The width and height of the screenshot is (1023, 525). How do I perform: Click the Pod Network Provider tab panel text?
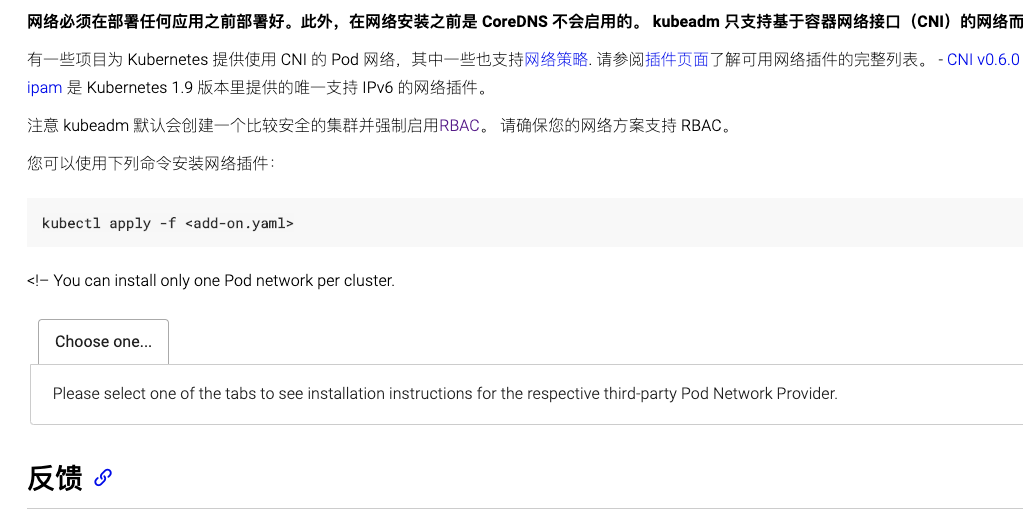click(445, 394)
